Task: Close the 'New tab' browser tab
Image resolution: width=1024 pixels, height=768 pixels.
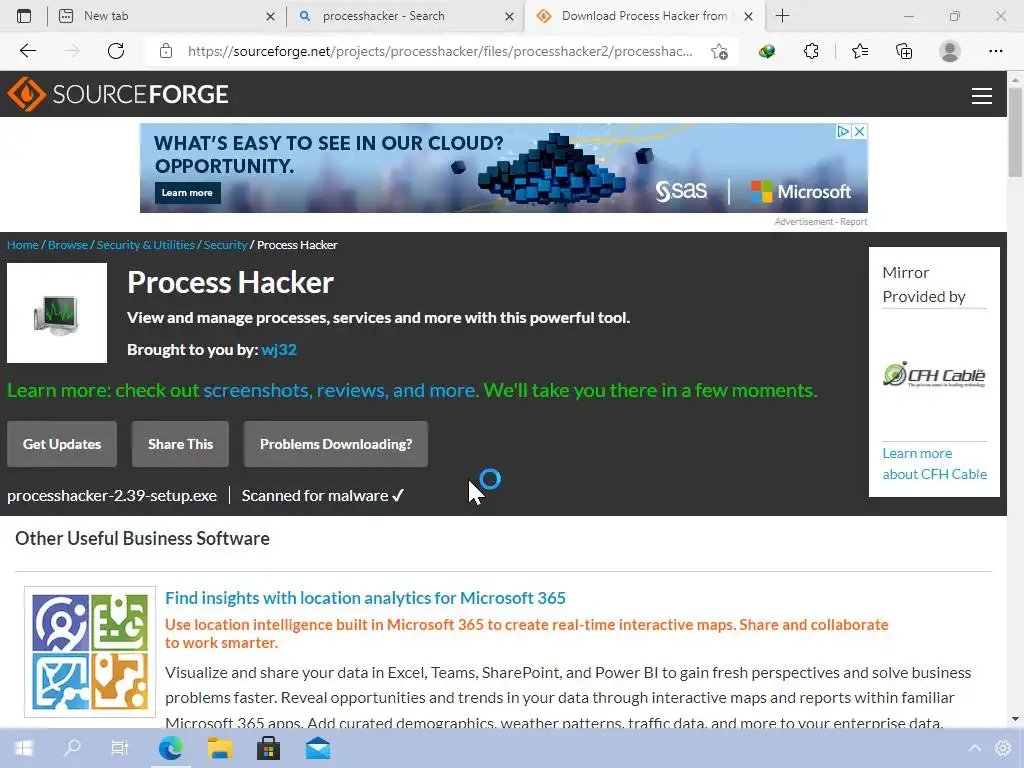Action: (x=270, y=16)
